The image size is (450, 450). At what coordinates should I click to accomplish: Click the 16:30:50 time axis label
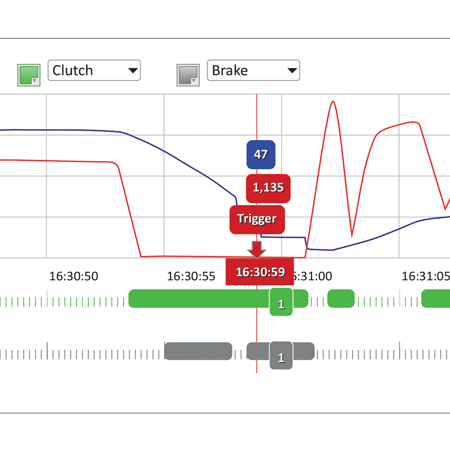click(74, 276)
